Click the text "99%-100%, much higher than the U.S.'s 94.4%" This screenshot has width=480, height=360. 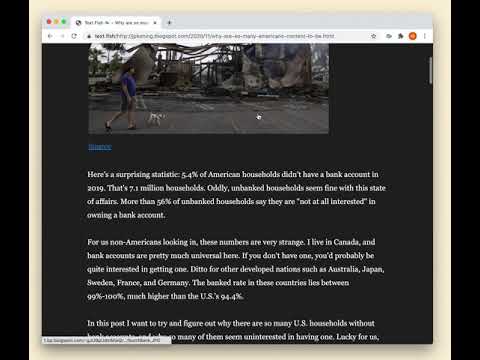pyautogui.click(x=165, y=296)
